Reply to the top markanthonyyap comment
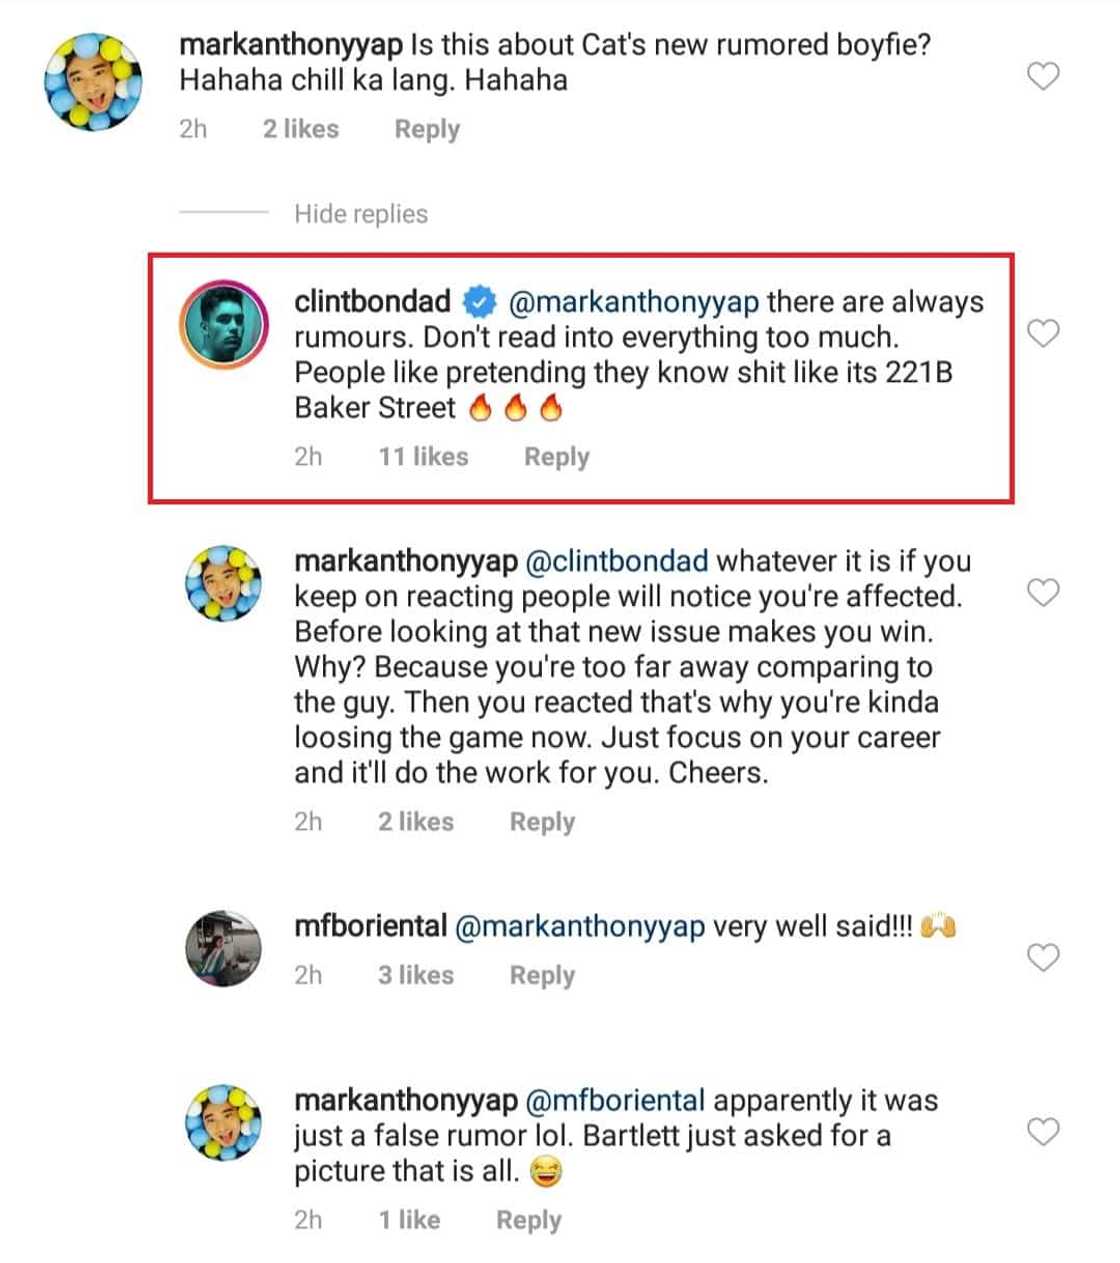Image resolution: width=1120 pixels, height=1263 pixels. coord(427,129)
